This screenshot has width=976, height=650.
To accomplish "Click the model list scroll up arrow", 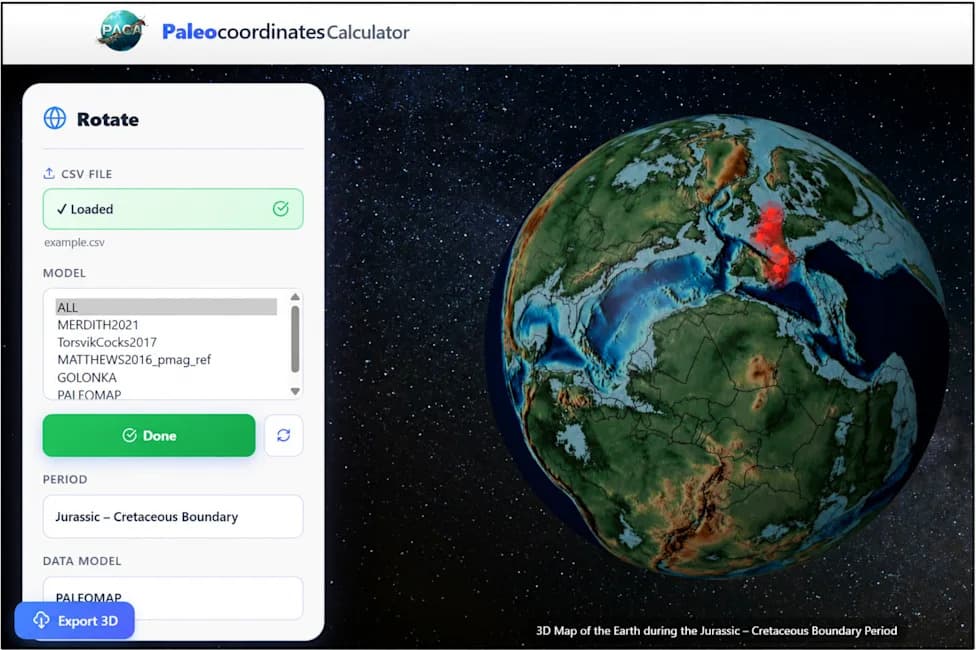I will pos(295,297).
